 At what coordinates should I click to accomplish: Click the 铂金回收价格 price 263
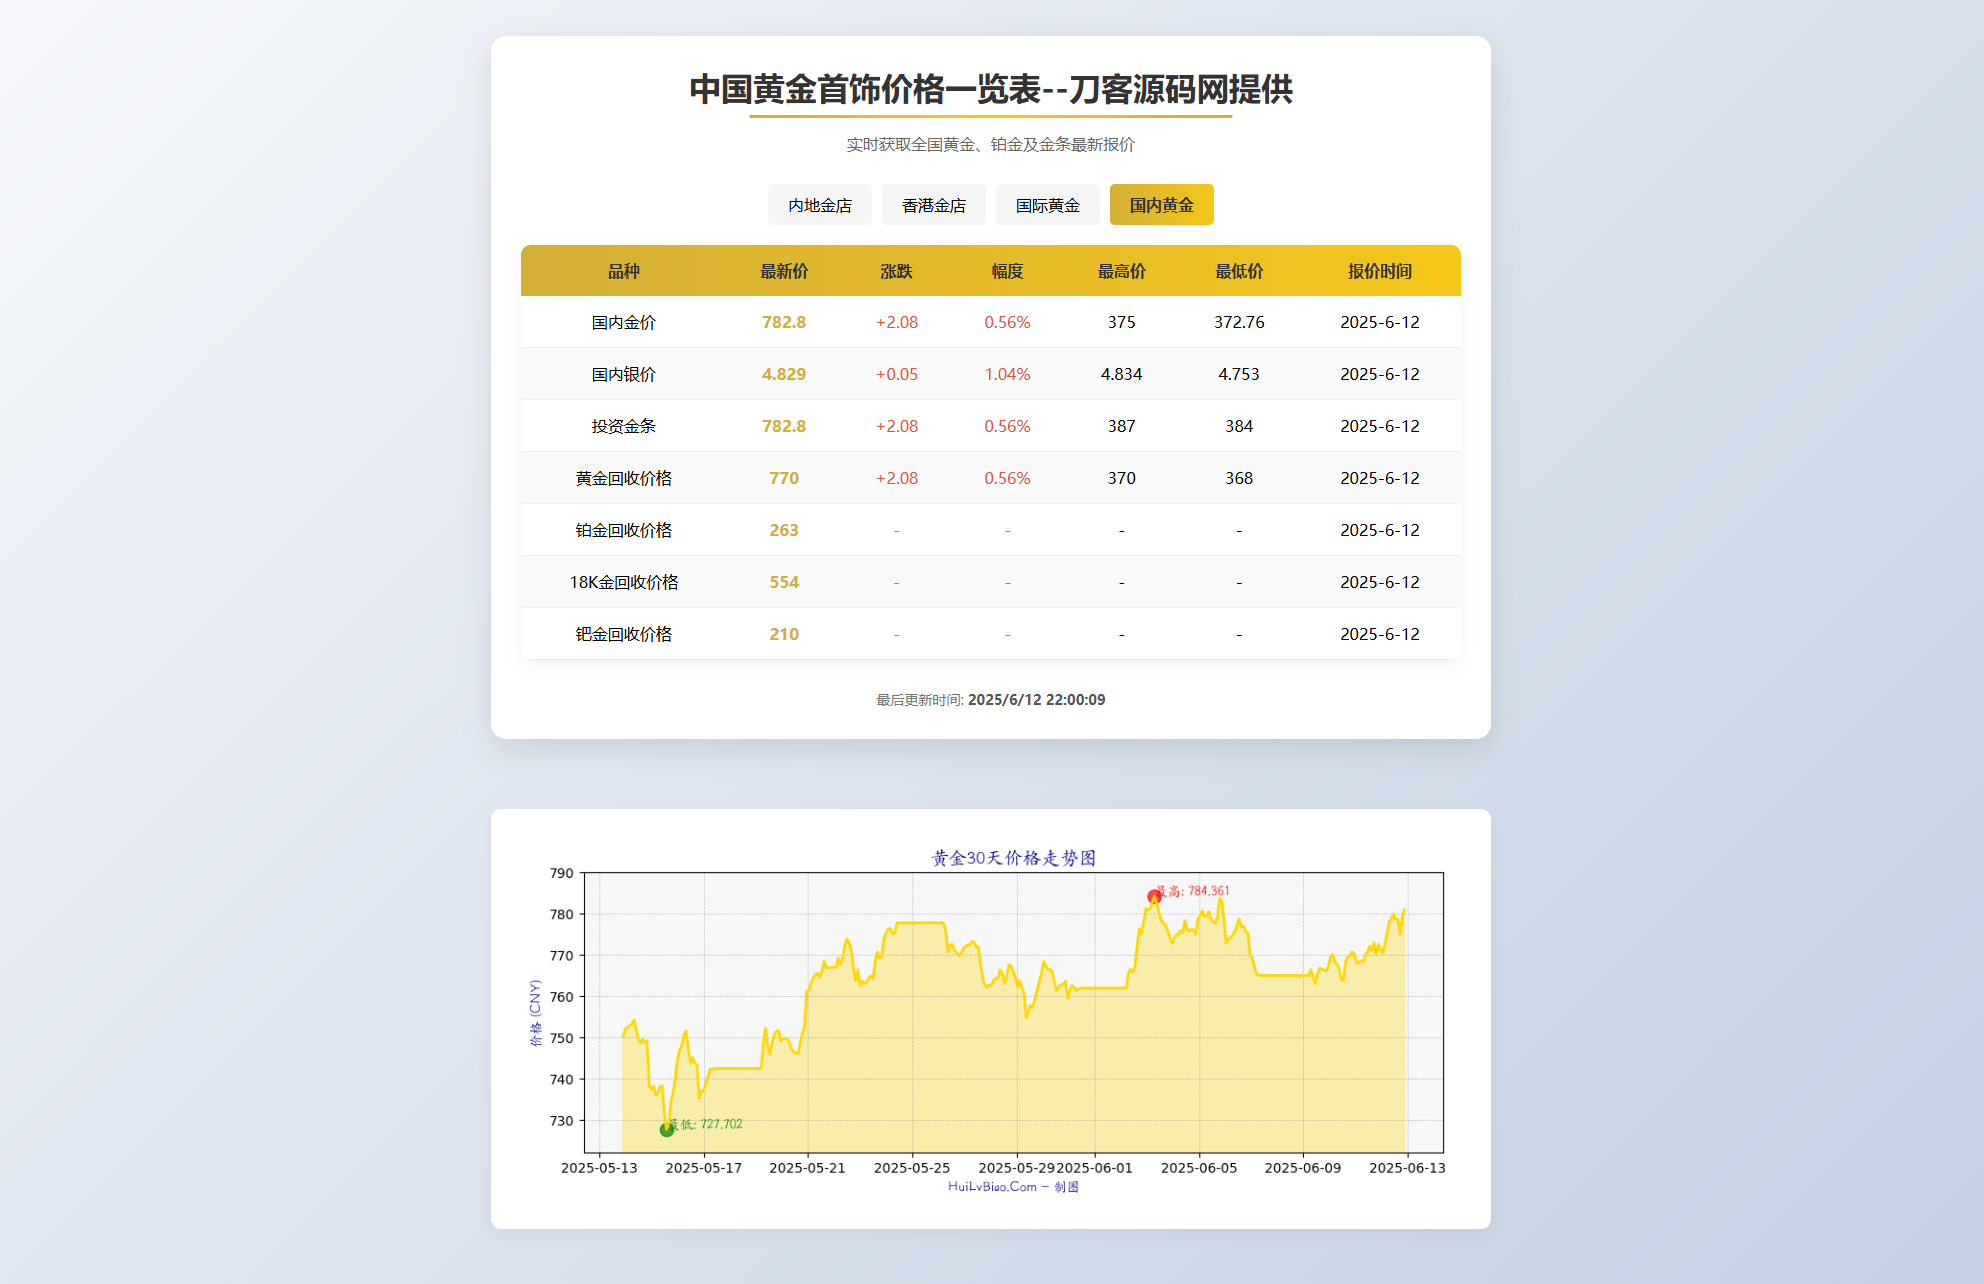[784, 530]
